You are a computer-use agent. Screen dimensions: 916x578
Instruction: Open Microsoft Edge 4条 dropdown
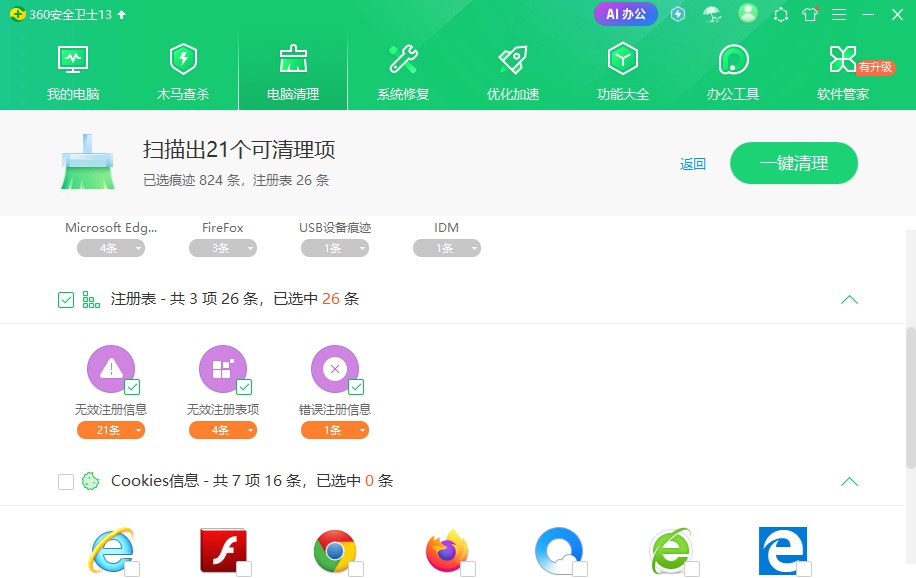point(111,248)
